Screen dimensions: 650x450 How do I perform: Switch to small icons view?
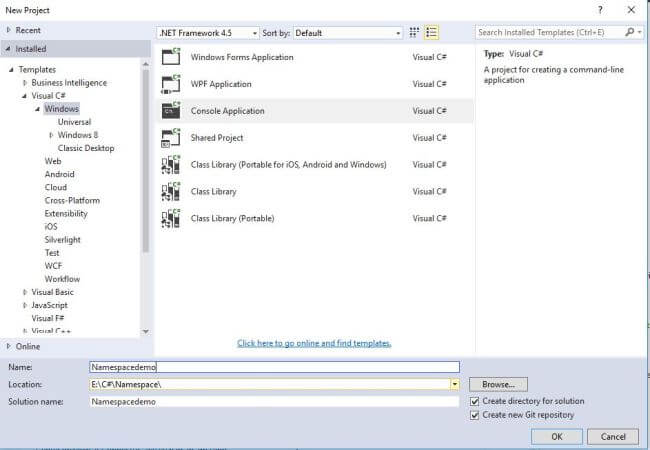click(x=414, y=32)
